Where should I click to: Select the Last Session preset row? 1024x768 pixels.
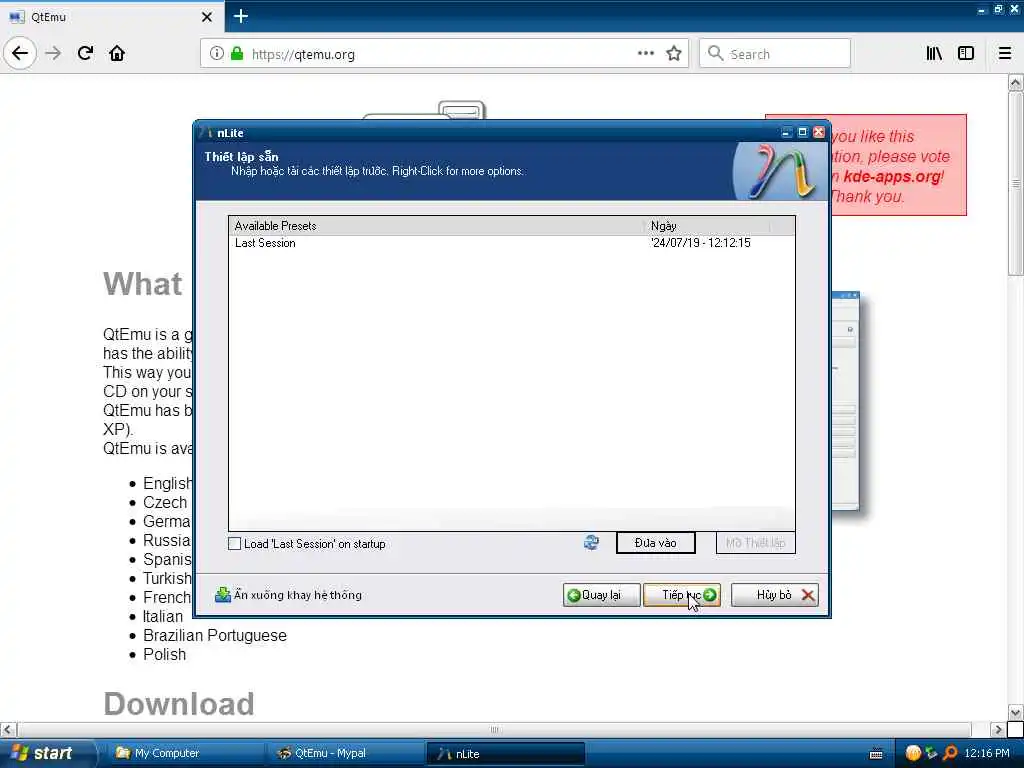point(511,243)
